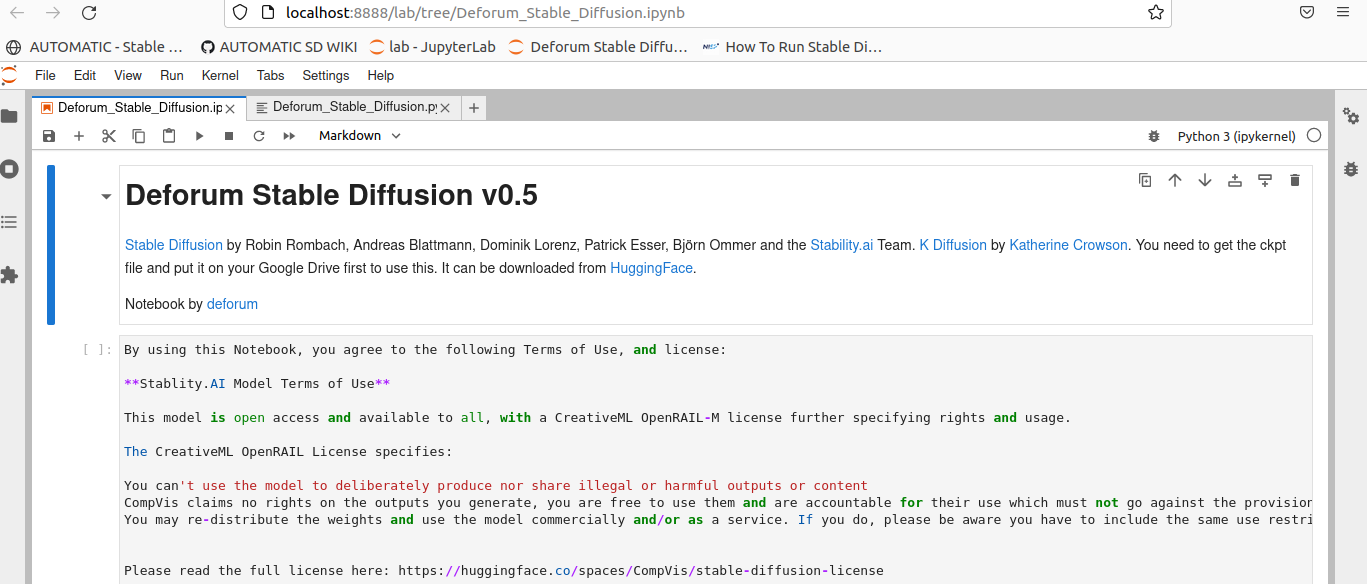
Task: Open a new launcher tab with plus
Action: [x=474, y=108]
